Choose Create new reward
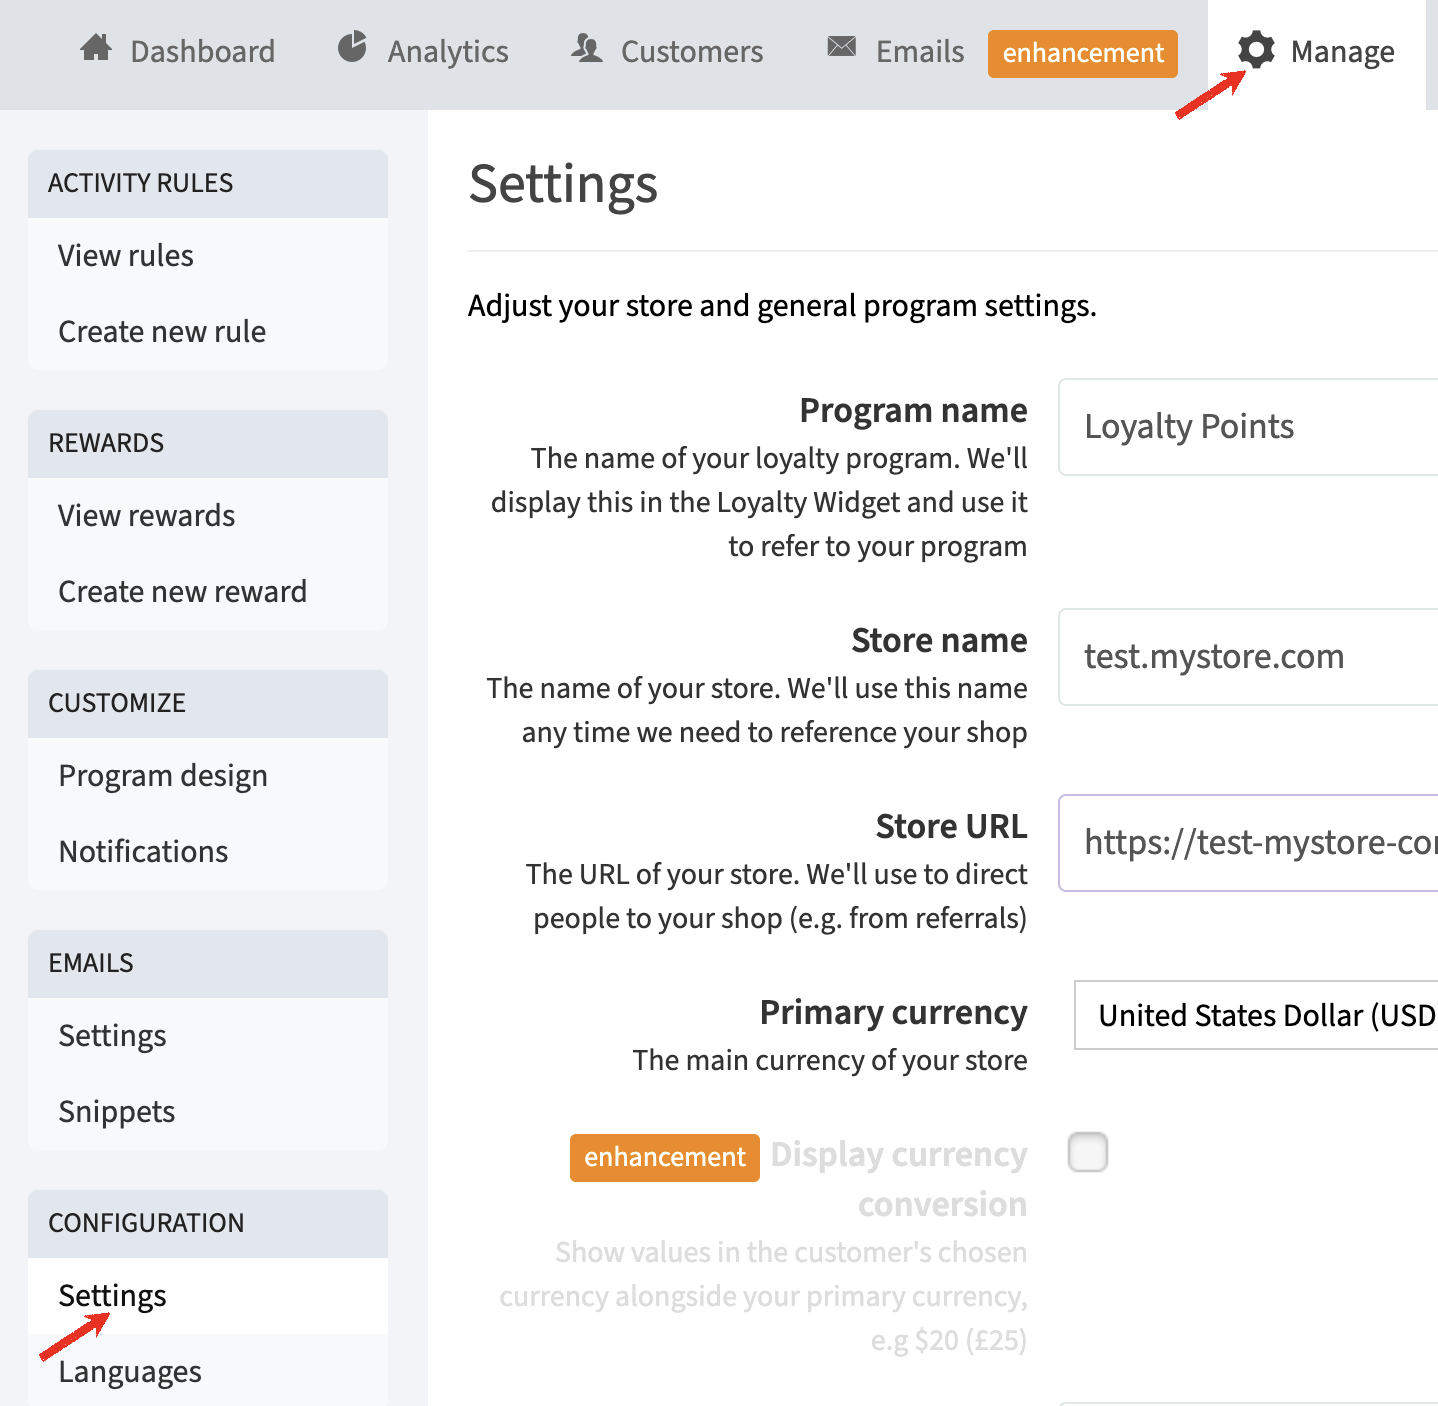This screenshot has height=1406, width=1438. pos(182,592)
